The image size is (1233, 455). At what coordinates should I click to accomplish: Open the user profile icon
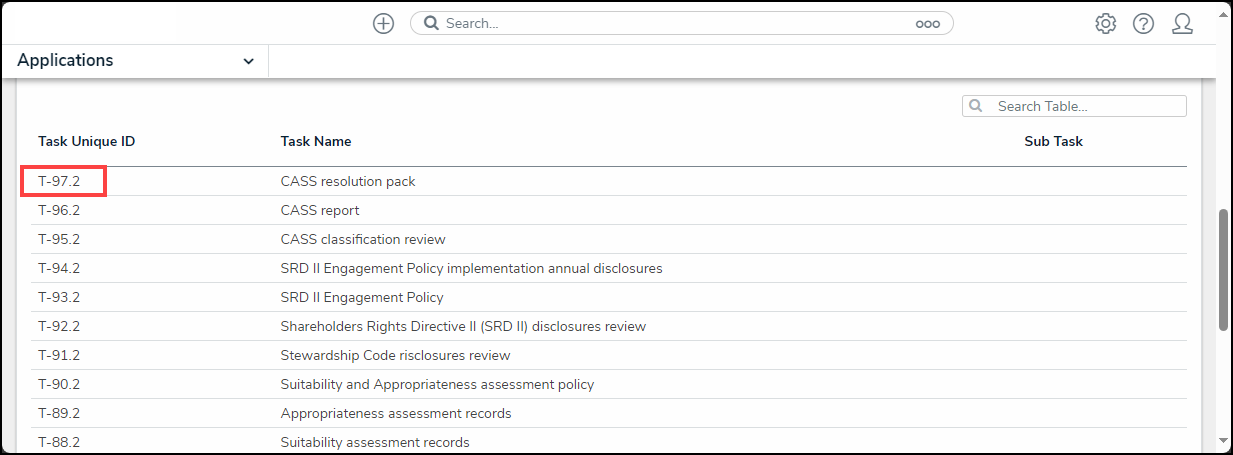pyautogui.click(x=1182, y=23)
